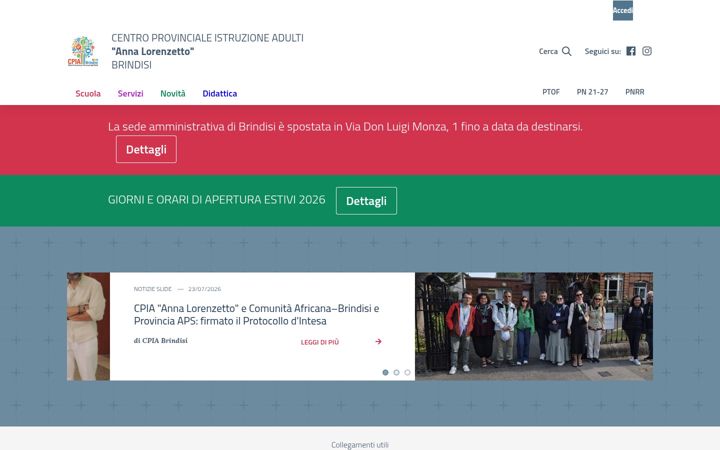Click the arrow next to Leggi di più
This screenshot has height=450, width=720.
coord(378,342)
